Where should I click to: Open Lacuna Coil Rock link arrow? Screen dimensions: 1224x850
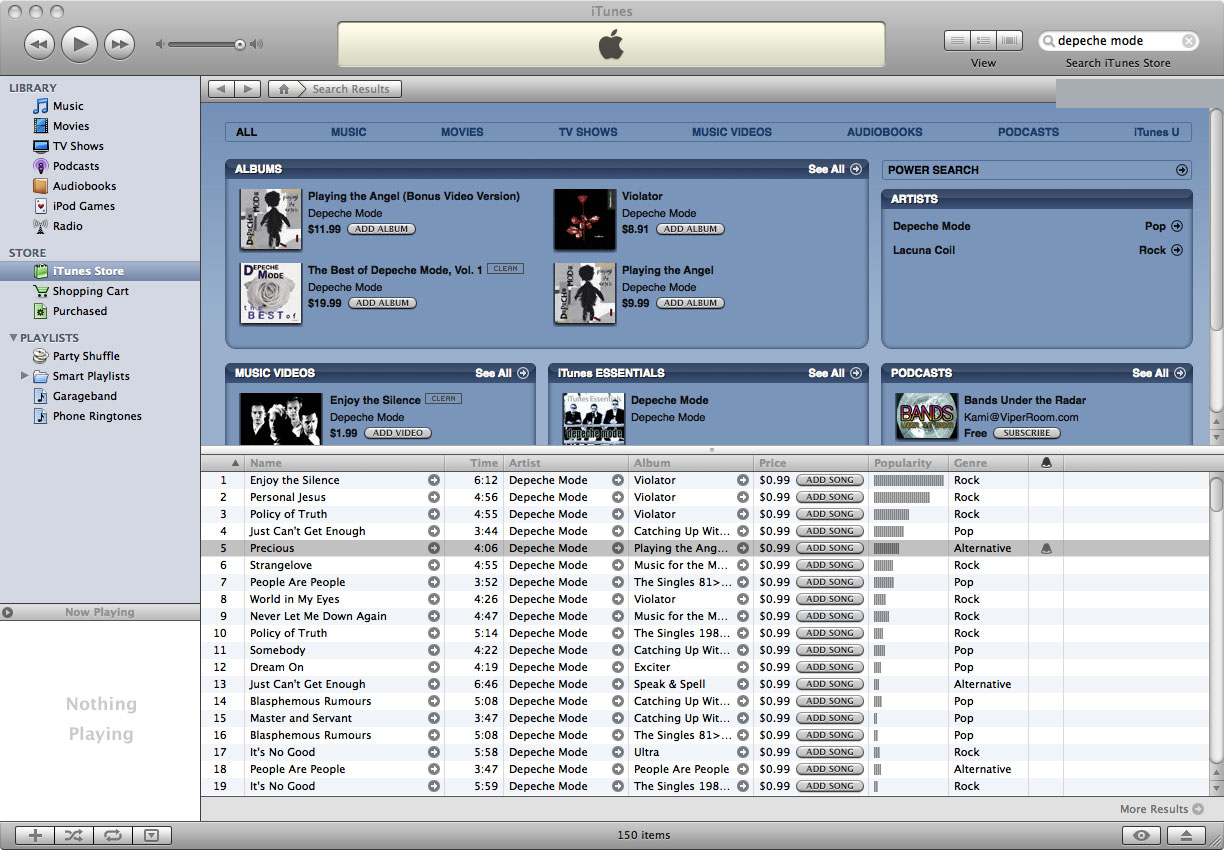1177,250
